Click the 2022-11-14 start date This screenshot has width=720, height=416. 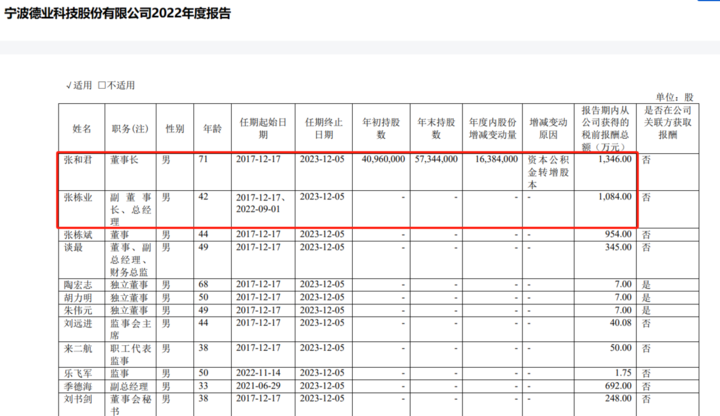click(x=258, y=373)
